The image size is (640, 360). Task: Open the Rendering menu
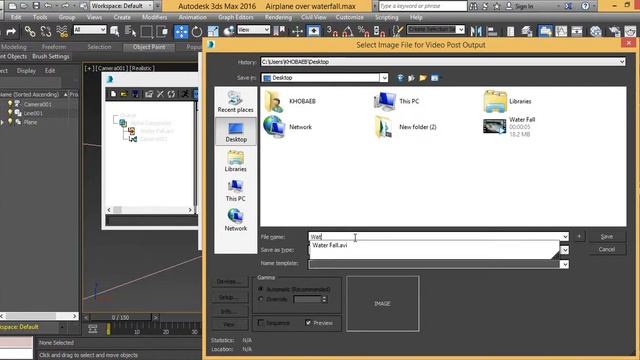(x=278, y=17)
